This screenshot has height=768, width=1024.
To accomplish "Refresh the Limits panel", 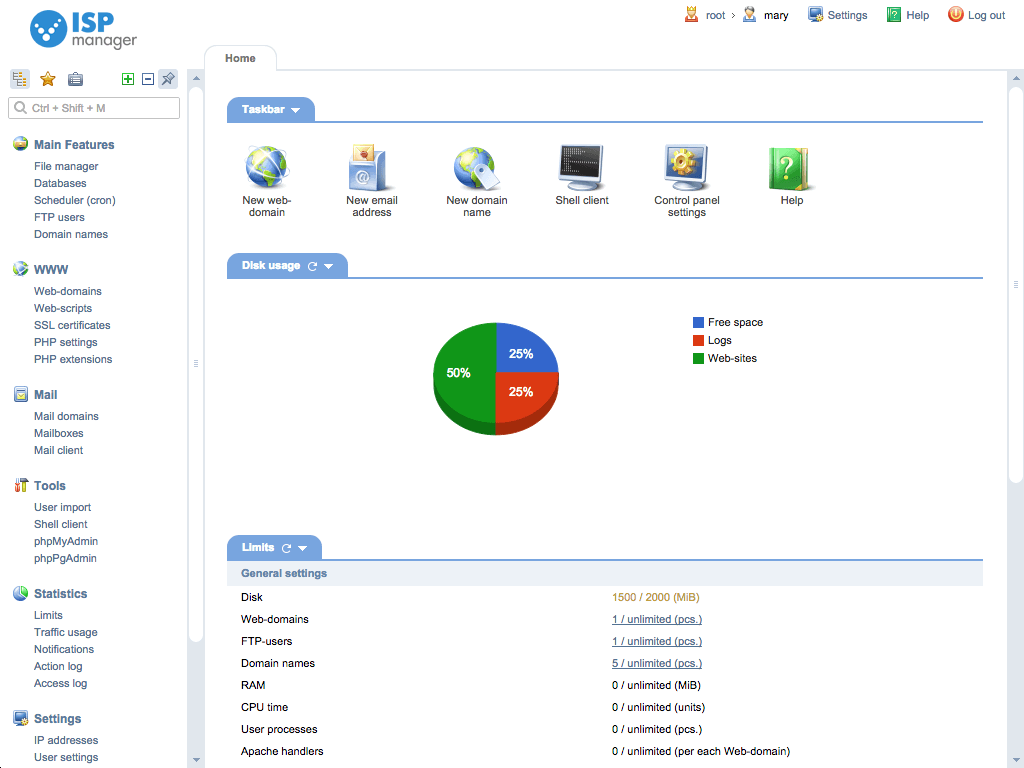I will click(x=287, y=548).
